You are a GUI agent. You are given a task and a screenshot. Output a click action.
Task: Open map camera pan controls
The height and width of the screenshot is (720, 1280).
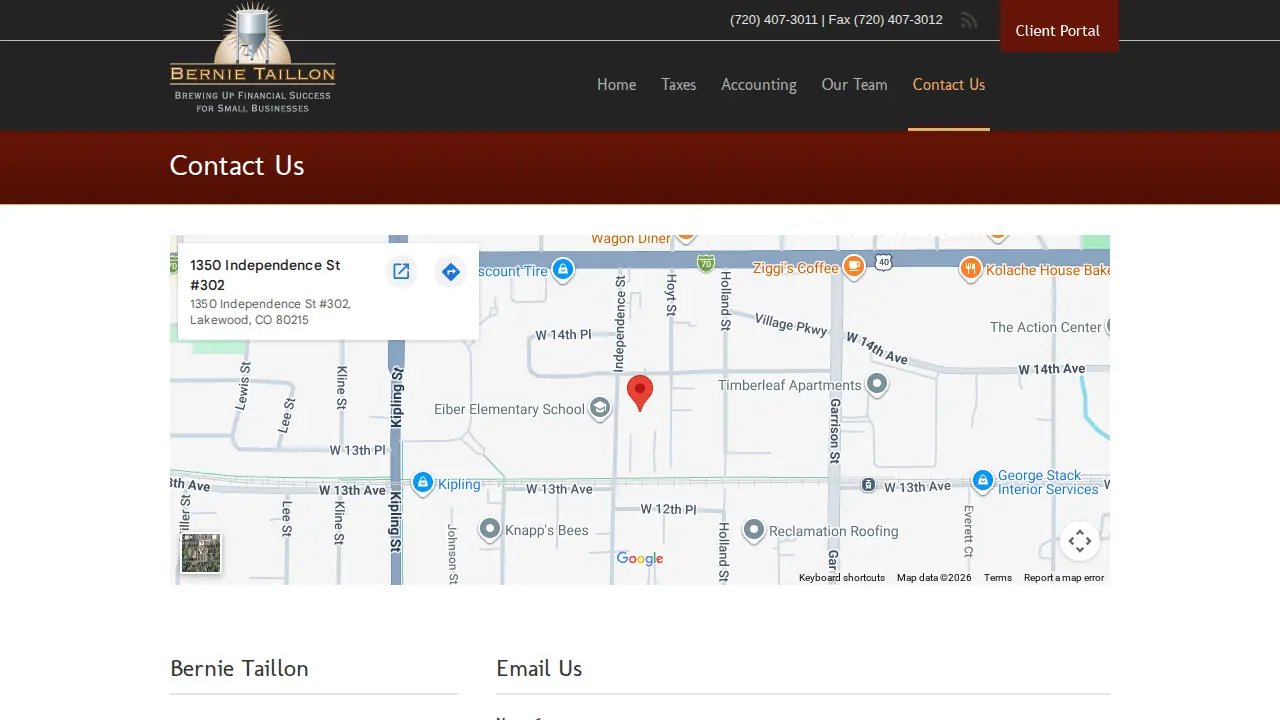[1080, 542]
